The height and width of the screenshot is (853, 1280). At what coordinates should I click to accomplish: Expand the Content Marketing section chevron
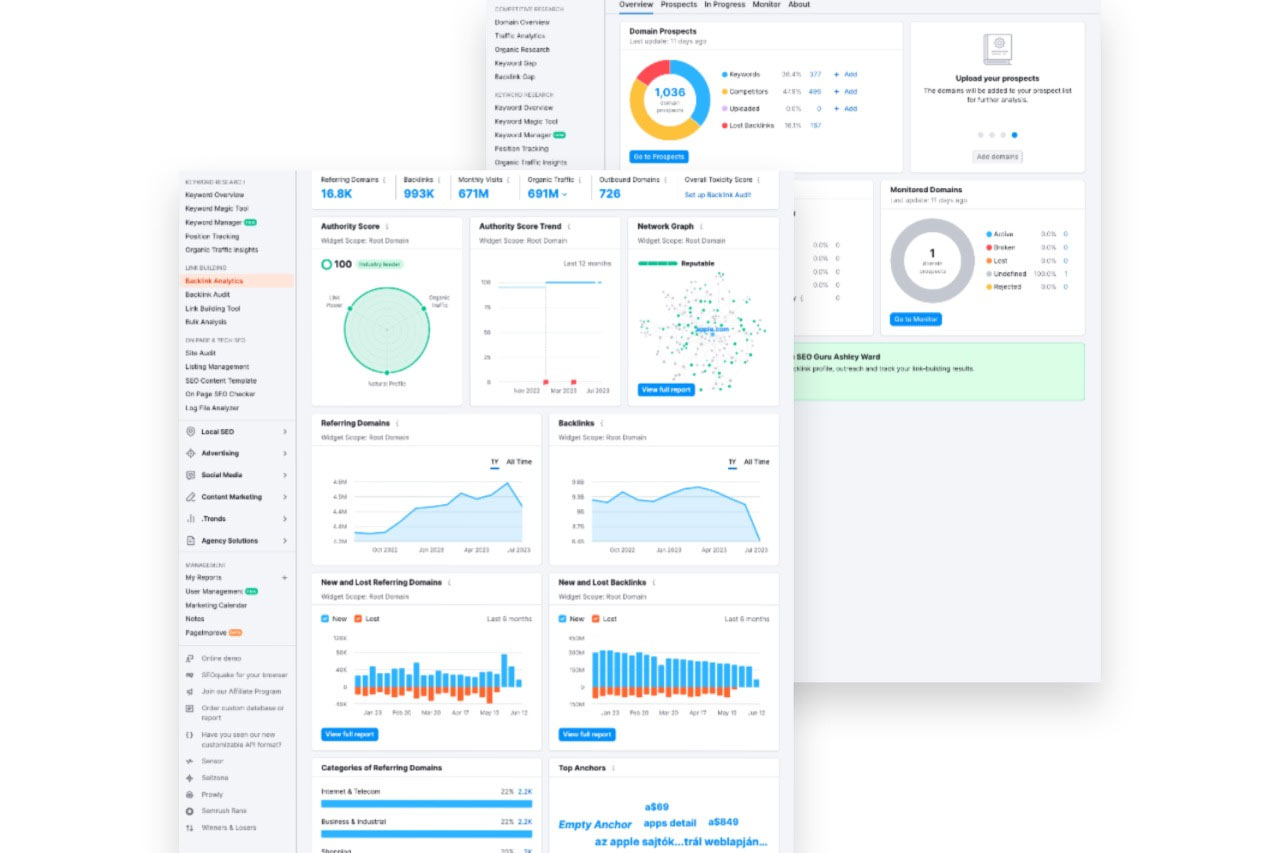[x=284, y=497]
